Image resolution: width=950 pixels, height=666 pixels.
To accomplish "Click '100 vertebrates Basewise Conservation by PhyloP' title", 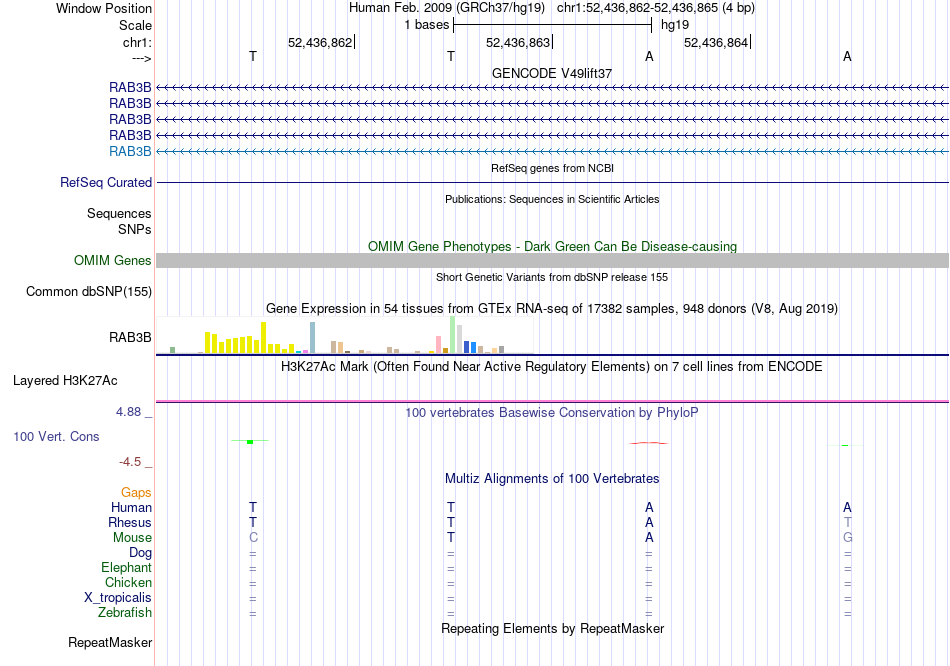I will [x=552, y=413].
